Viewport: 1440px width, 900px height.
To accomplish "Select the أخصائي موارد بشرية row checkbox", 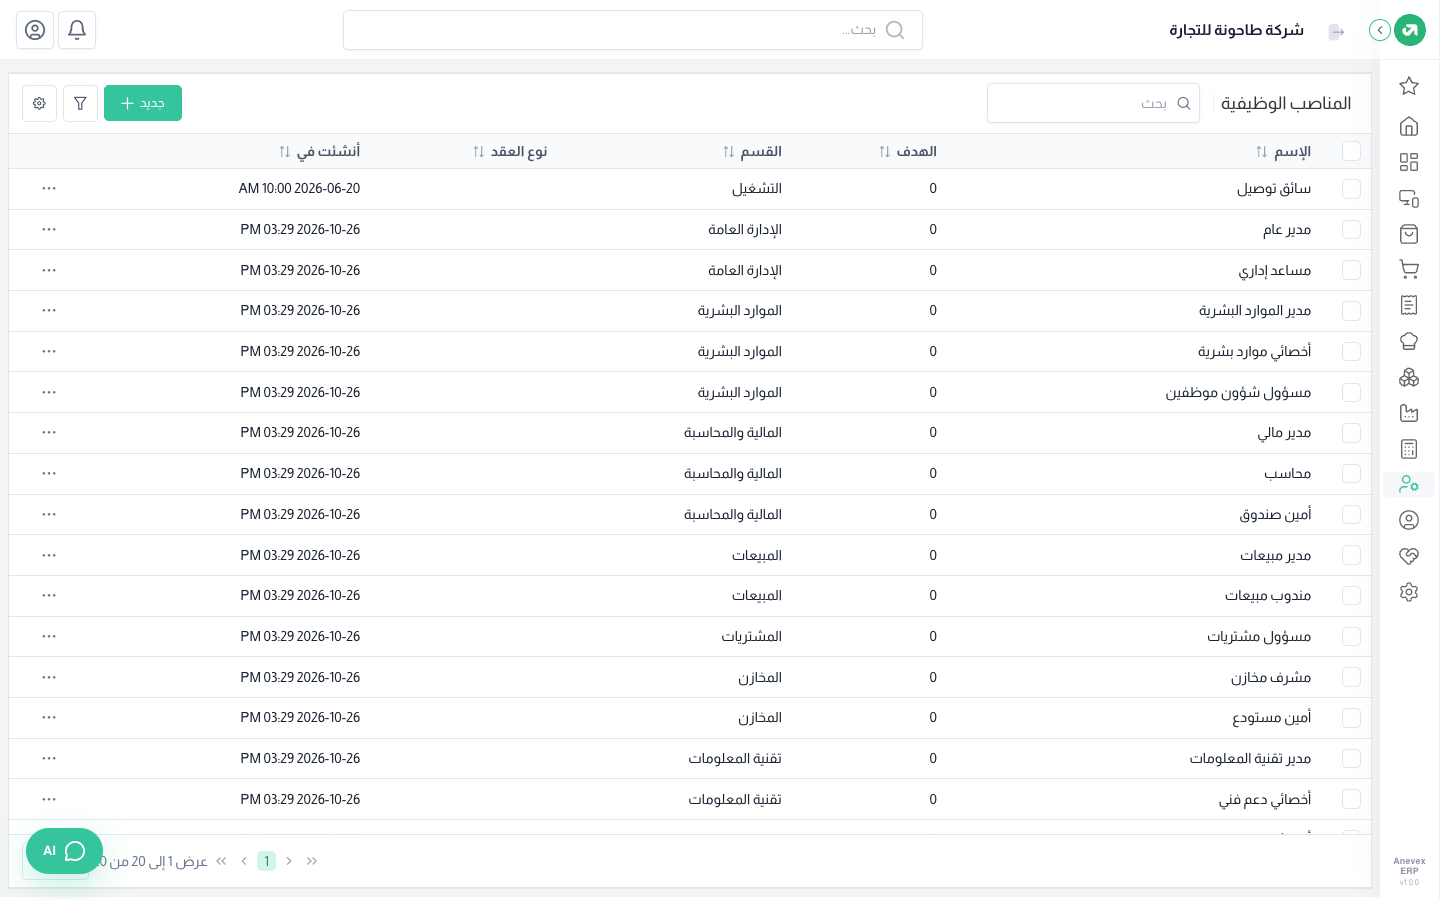I will (1352, 351).
